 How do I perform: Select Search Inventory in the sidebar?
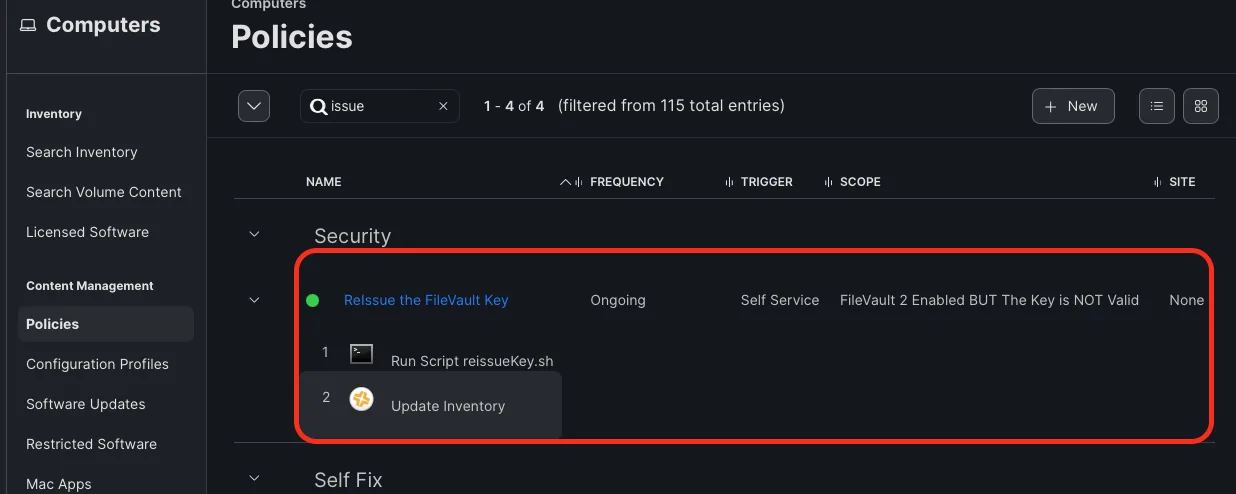[82, 152]
